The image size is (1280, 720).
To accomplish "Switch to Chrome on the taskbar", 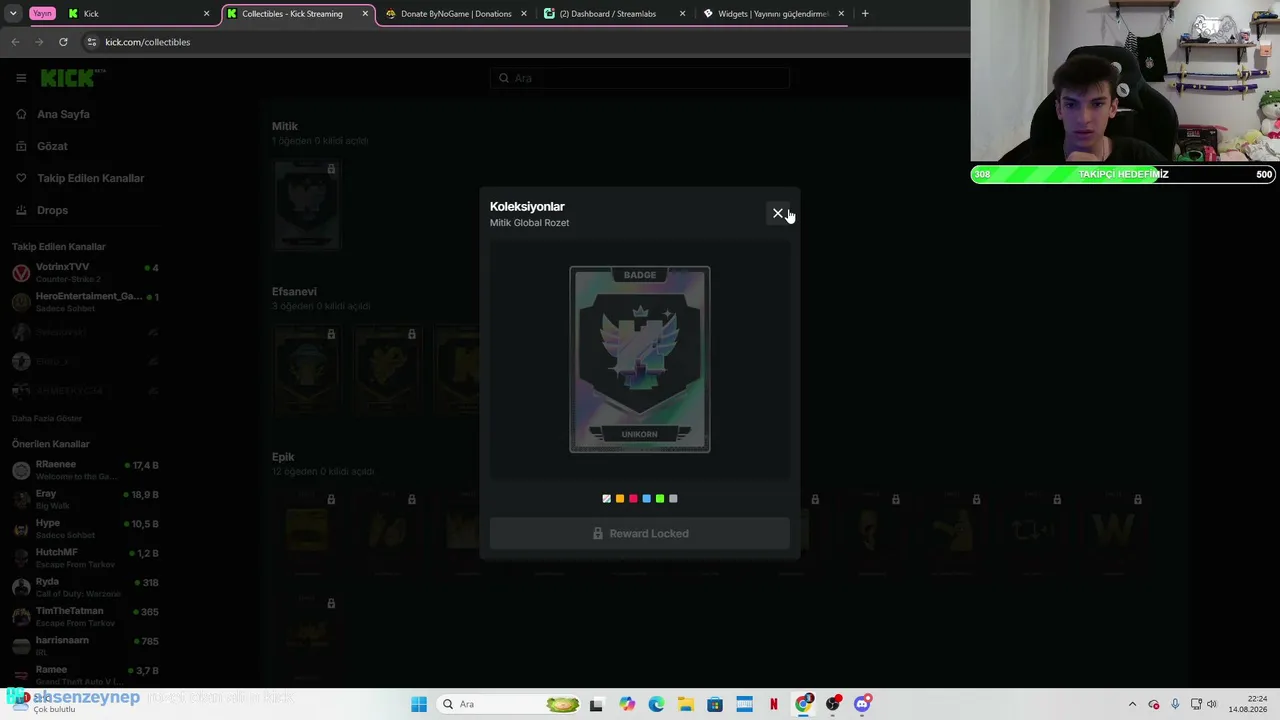I will pos(803,704).
